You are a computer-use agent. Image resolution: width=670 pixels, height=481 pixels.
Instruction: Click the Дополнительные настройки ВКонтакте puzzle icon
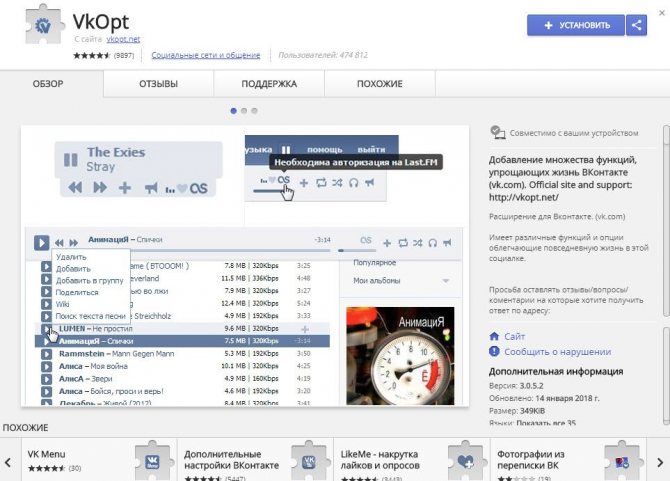point(309,461)
